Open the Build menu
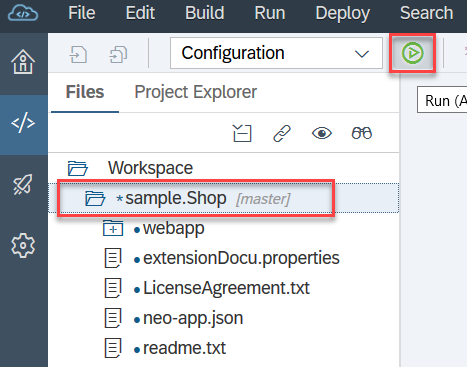 205,13
